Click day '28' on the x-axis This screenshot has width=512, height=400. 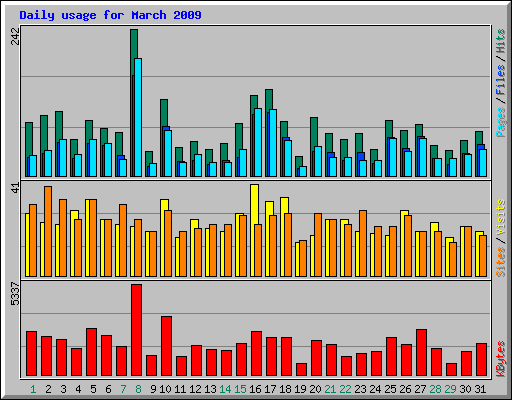435,389
